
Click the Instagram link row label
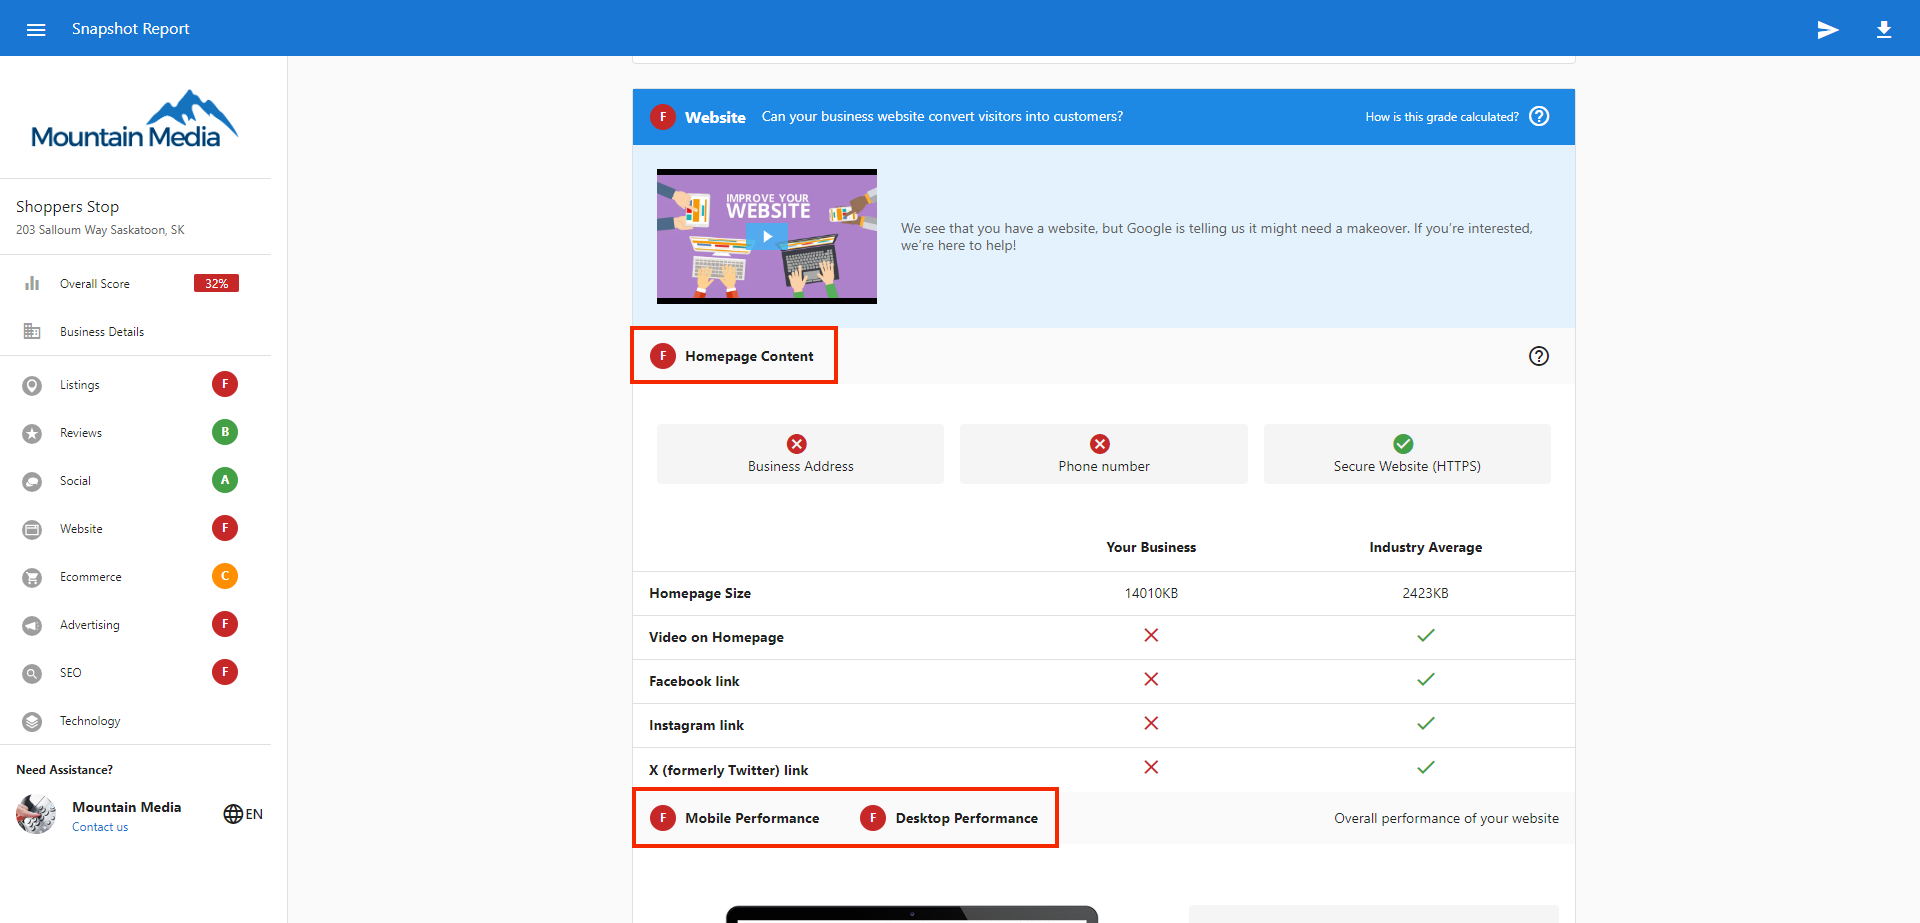click(x=696, y=725)
